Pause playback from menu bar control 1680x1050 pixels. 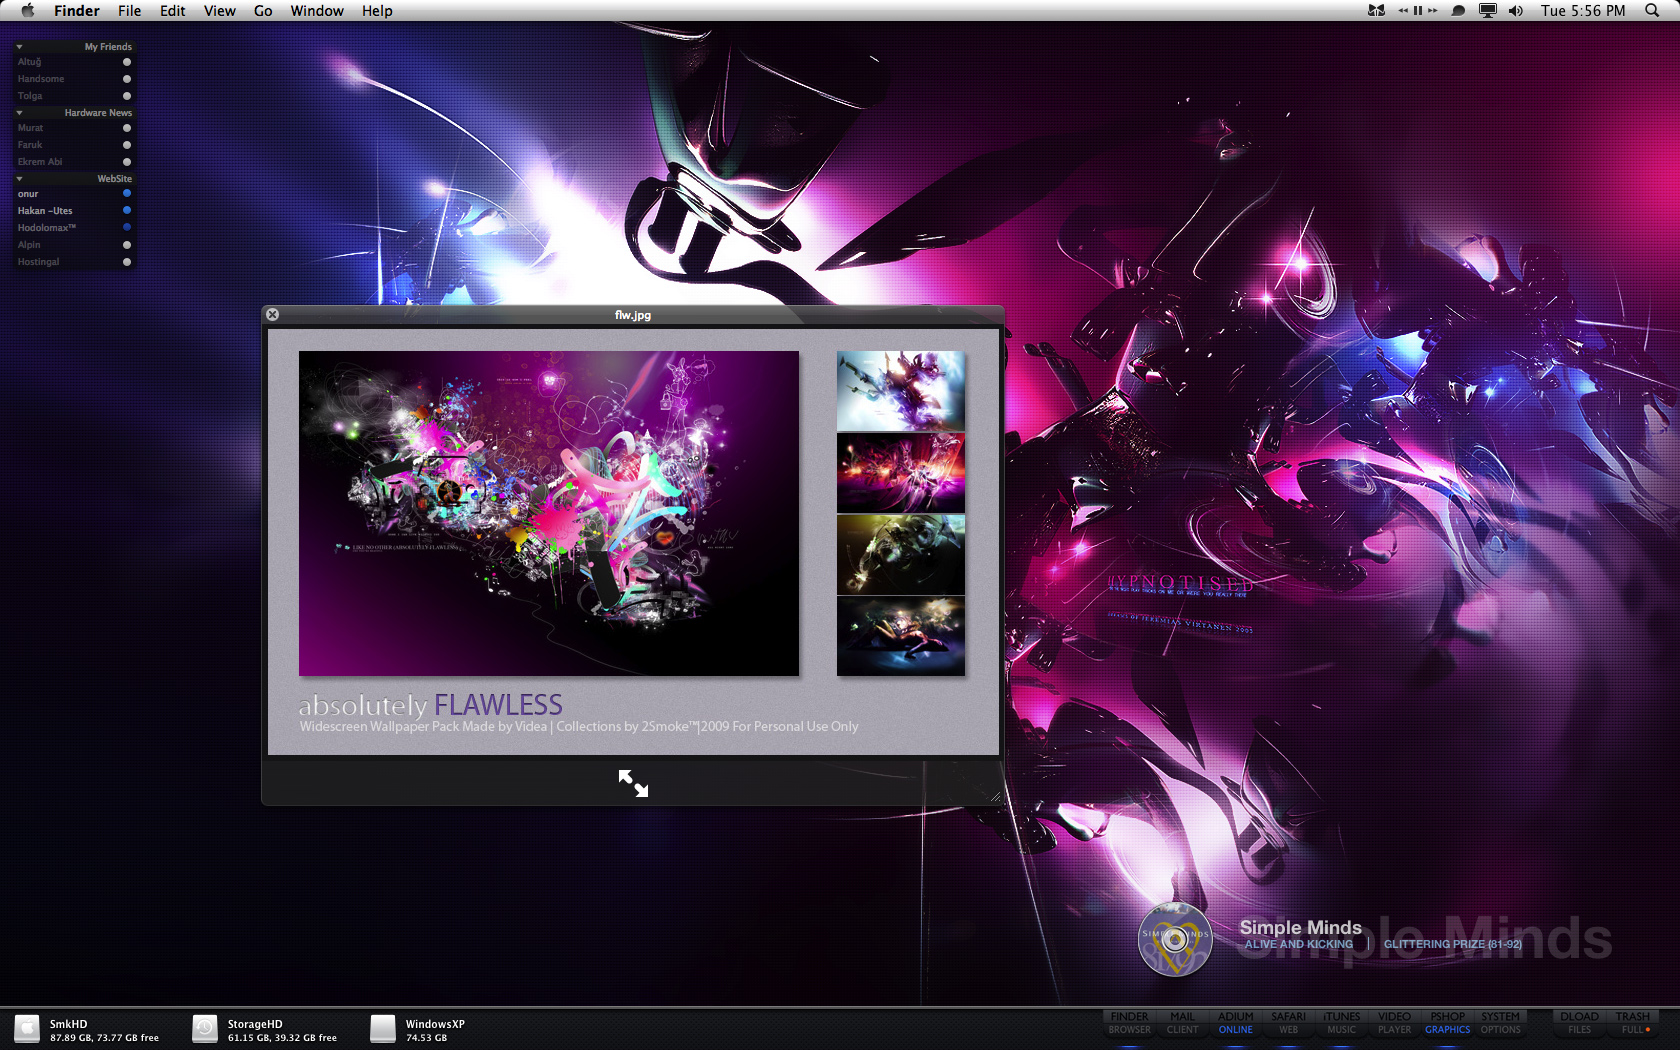click(1418, 10)
